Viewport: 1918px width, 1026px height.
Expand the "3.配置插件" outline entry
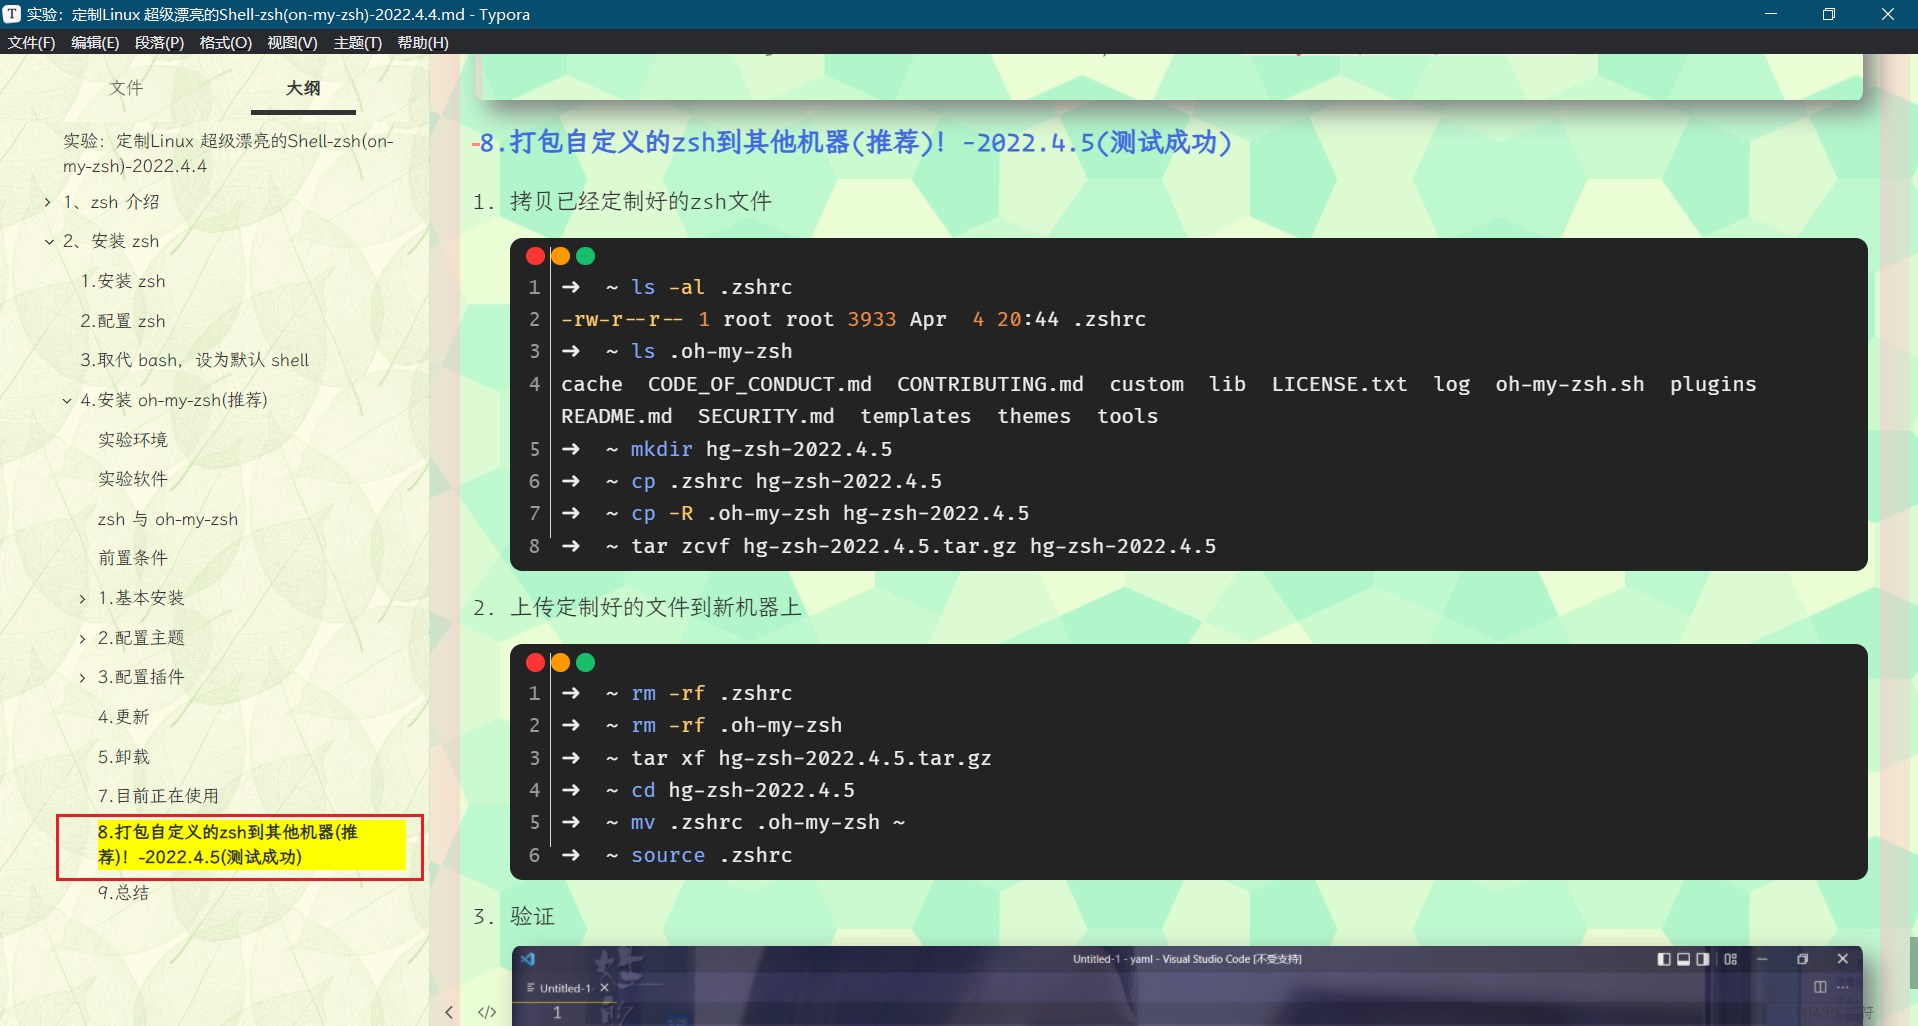click(82, 677)
